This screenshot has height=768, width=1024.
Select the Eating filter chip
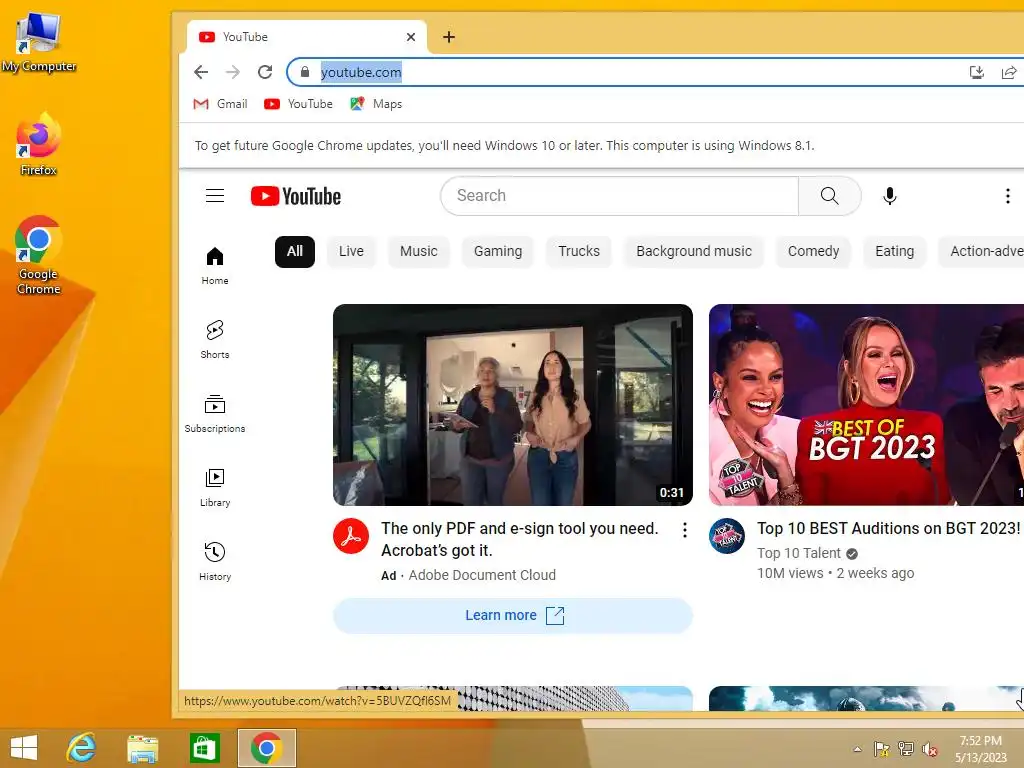(894, 251)
